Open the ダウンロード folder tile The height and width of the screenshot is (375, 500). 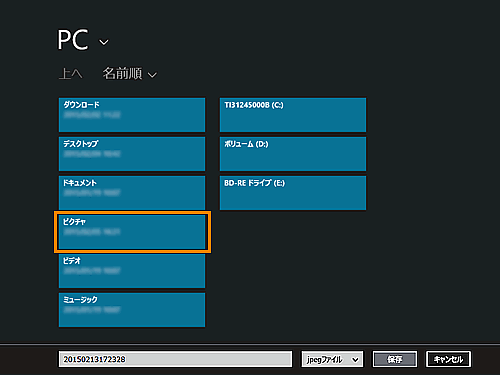click(x=132, y=115)
